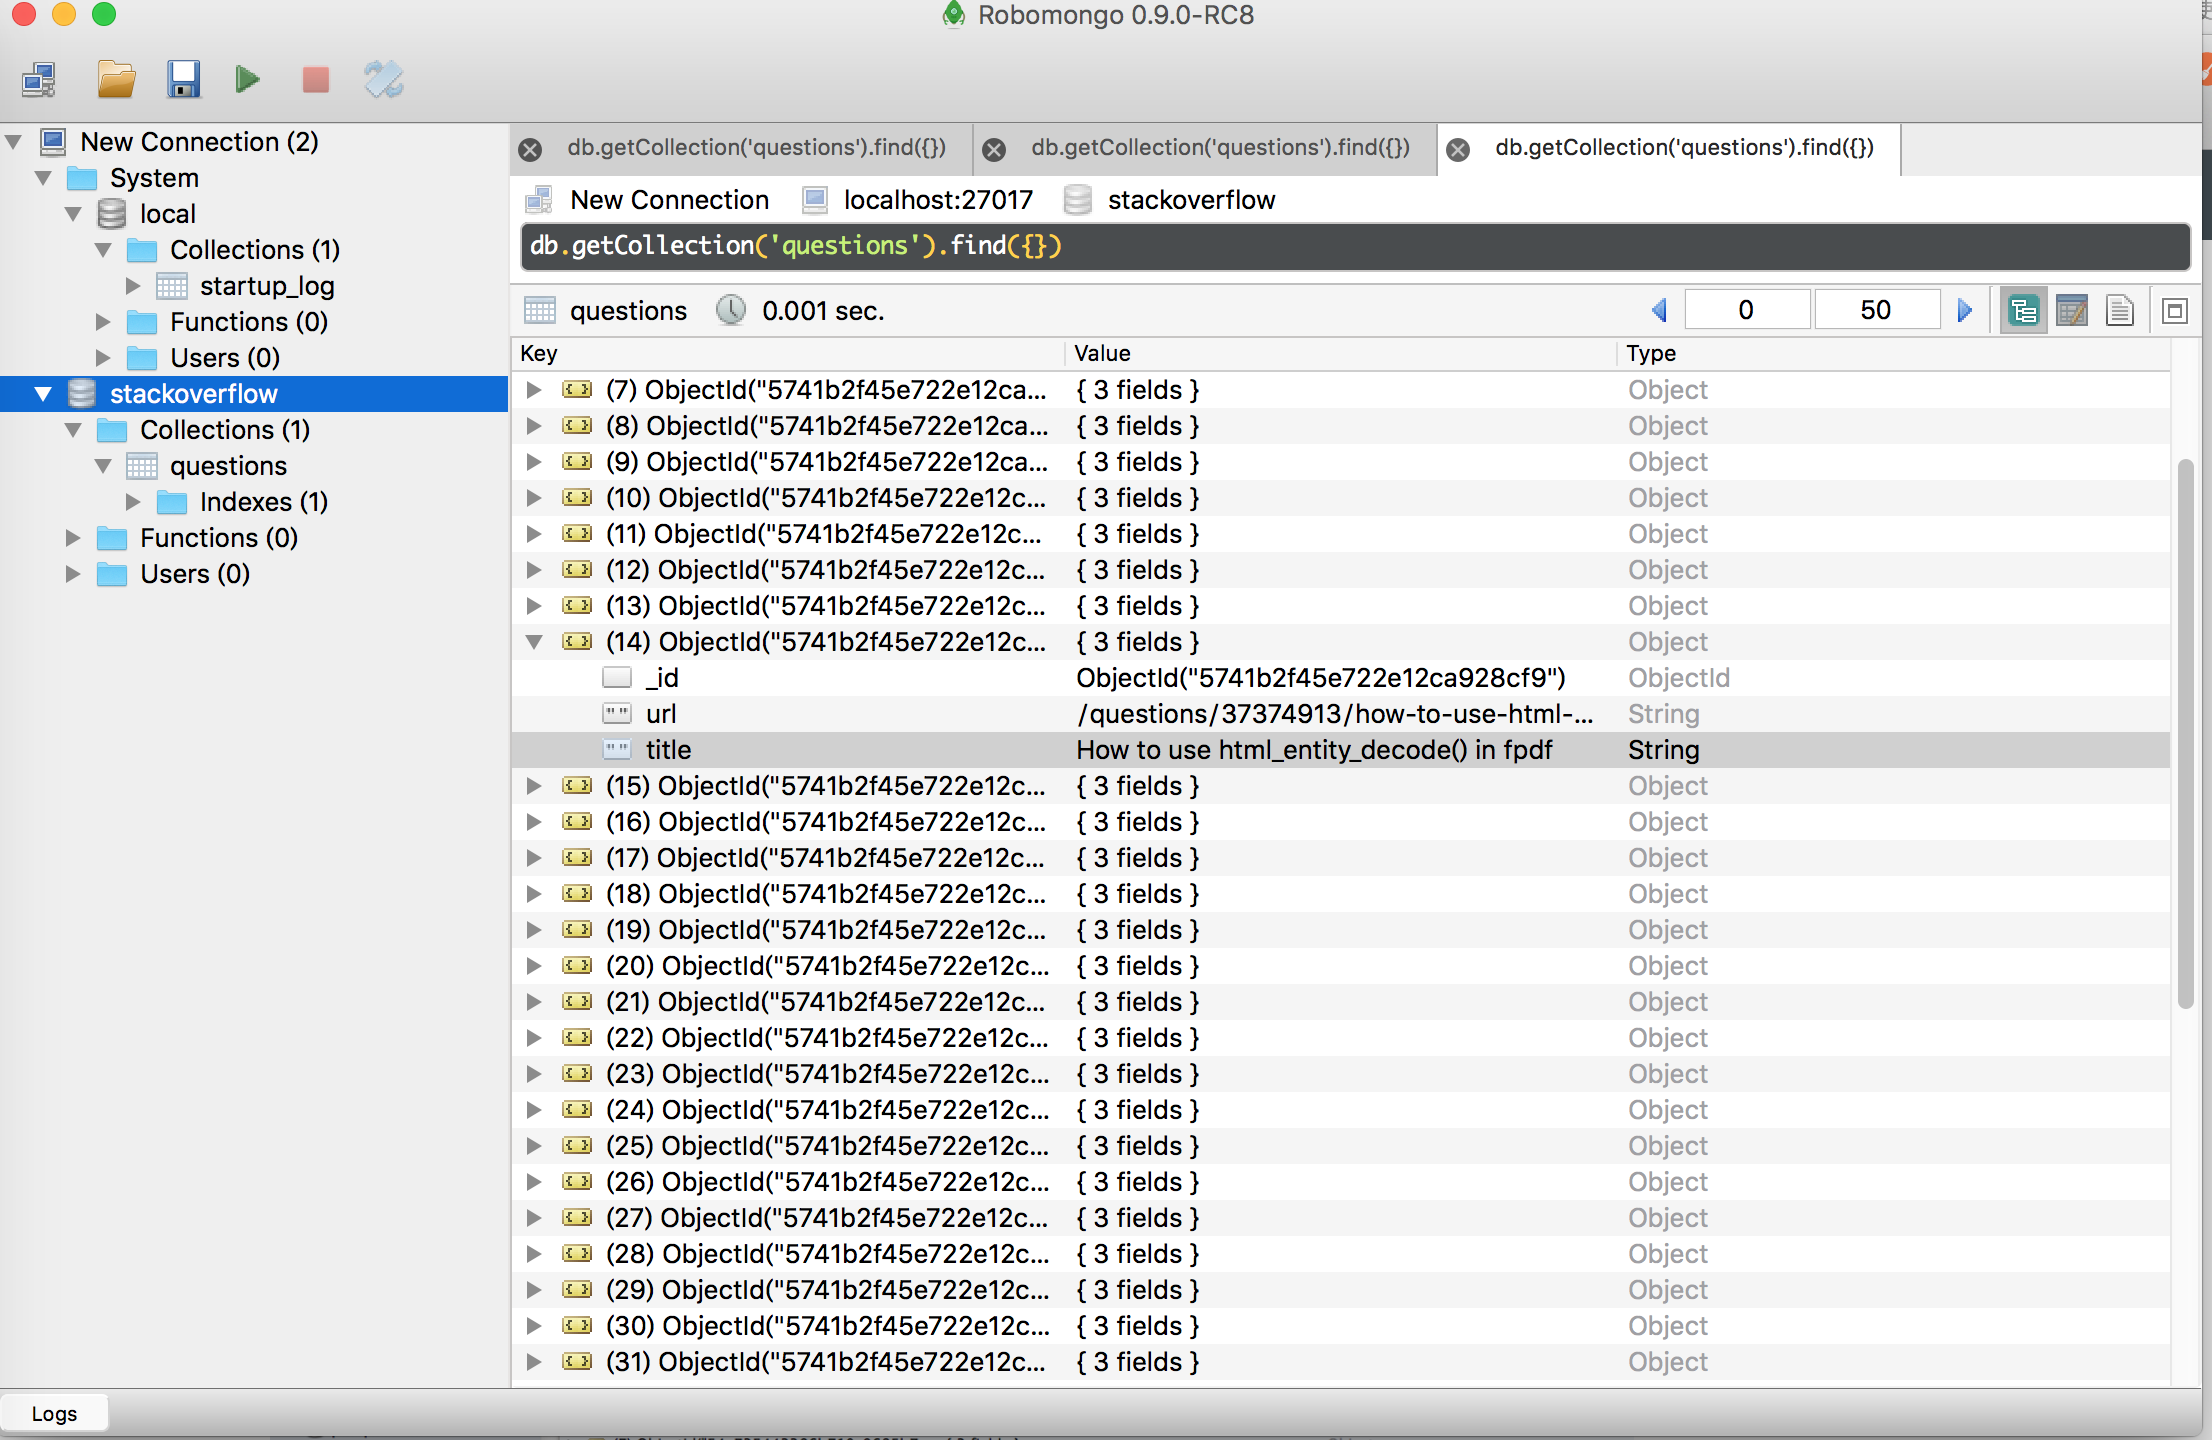2212x1440 pixels.
Task: Collapse local Collections (1) folder
Action: [103, 250]
